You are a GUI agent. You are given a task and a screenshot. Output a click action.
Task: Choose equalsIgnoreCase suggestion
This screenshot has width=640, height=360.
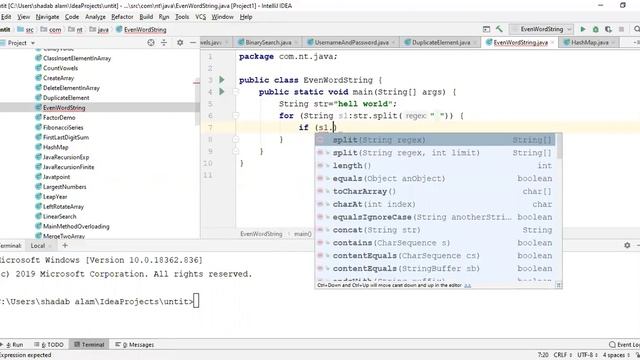pyautogui.click(x=435, y=217)
